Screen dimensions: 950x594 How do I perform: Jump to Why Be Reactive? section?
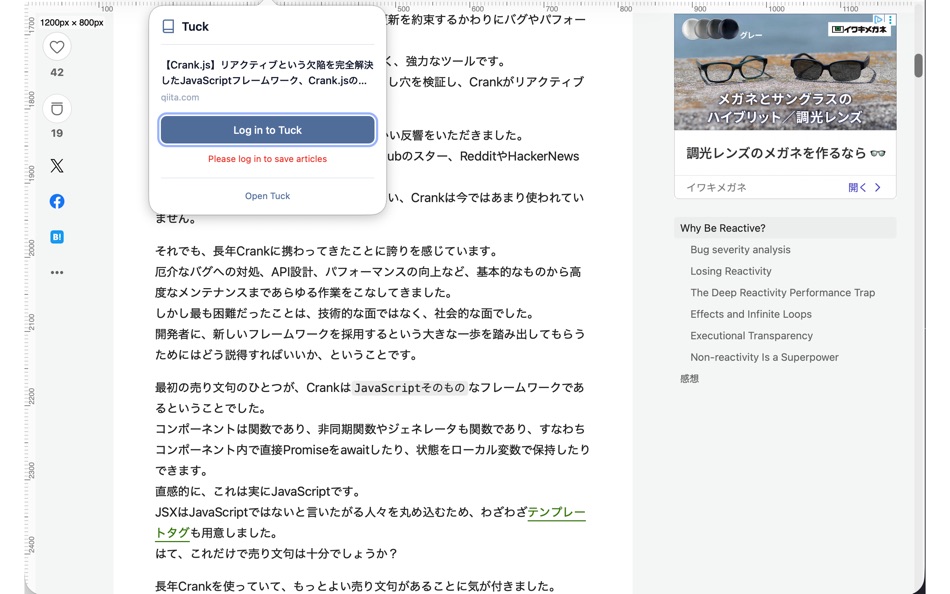[x=723, y=228]
